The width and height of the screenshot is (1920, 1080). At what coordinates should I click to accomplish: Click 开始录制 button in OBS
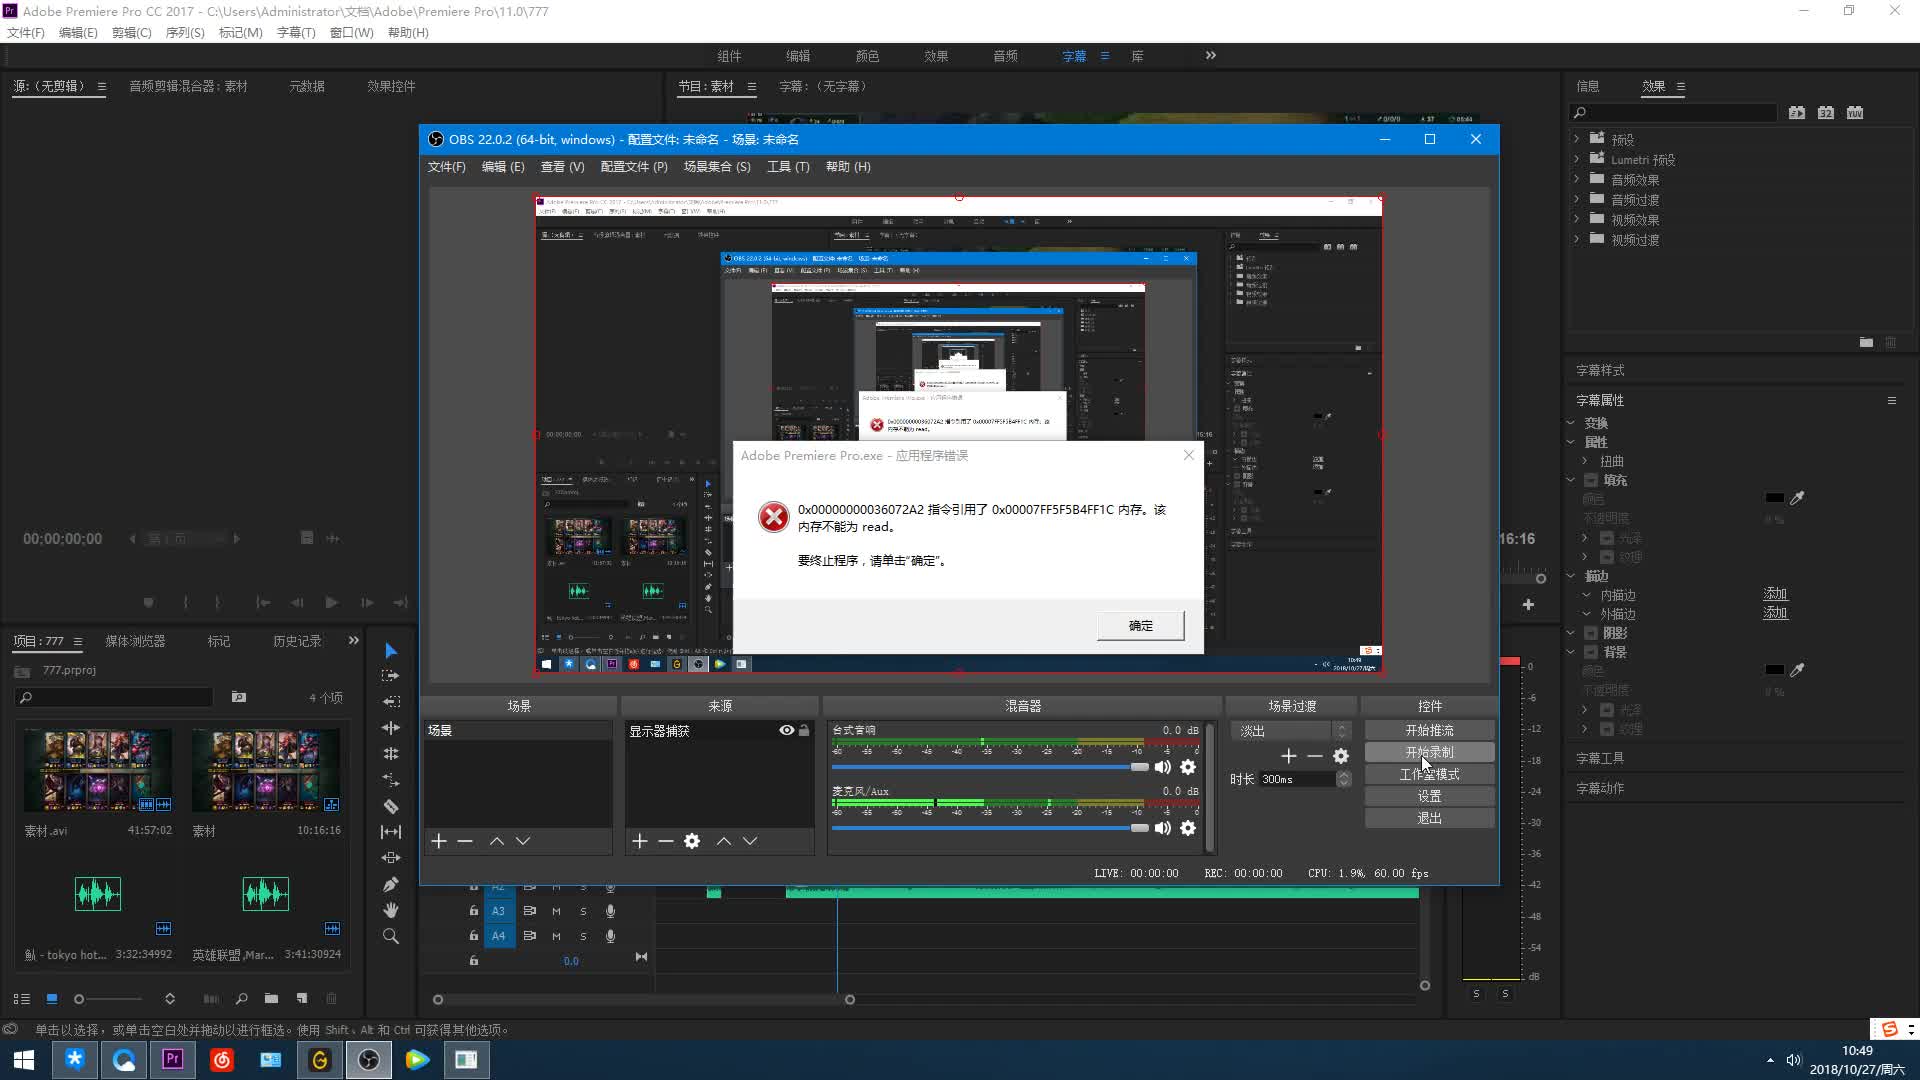pyautogui.click(x=1430, y=752)
